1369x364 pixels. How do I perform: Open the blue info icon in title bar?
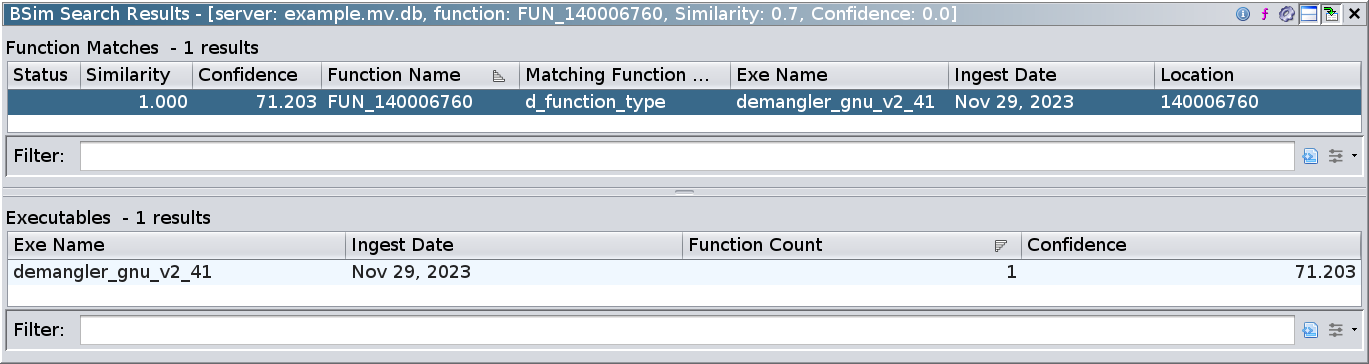point(1243,14)
